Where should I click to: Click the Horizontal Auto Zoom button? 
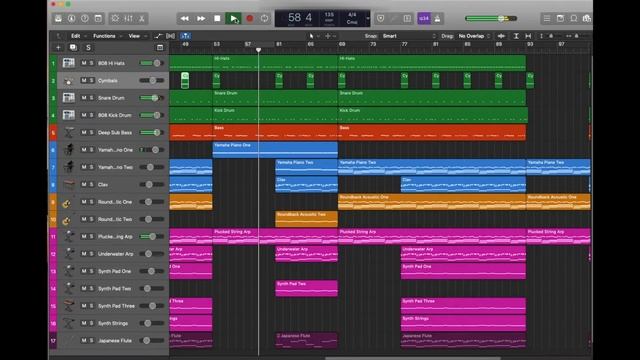tap(528, 36)
